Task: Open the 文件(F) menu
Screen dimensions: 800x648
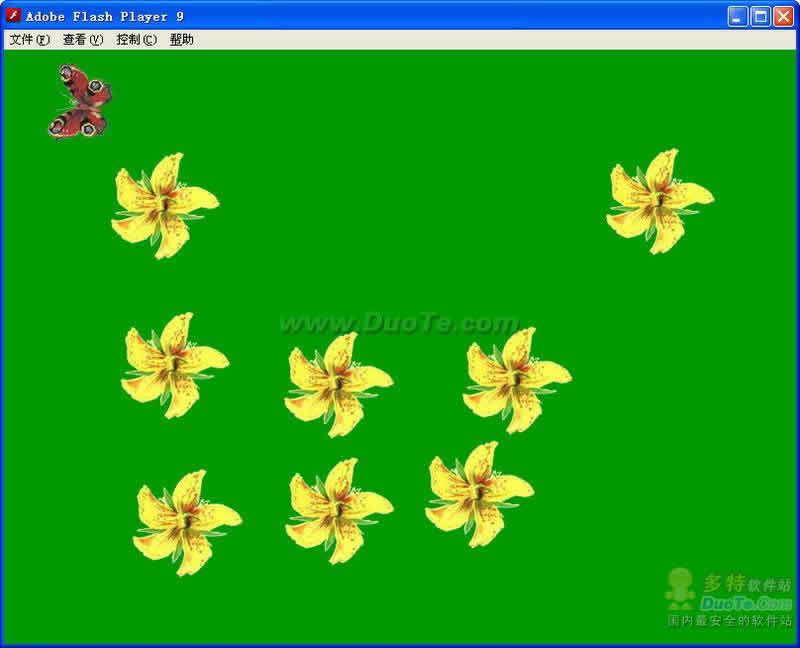Action: tap(30, 39)
